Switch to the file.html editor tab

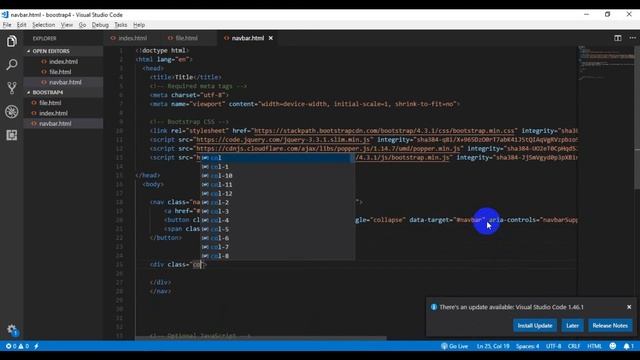(186, 38)
